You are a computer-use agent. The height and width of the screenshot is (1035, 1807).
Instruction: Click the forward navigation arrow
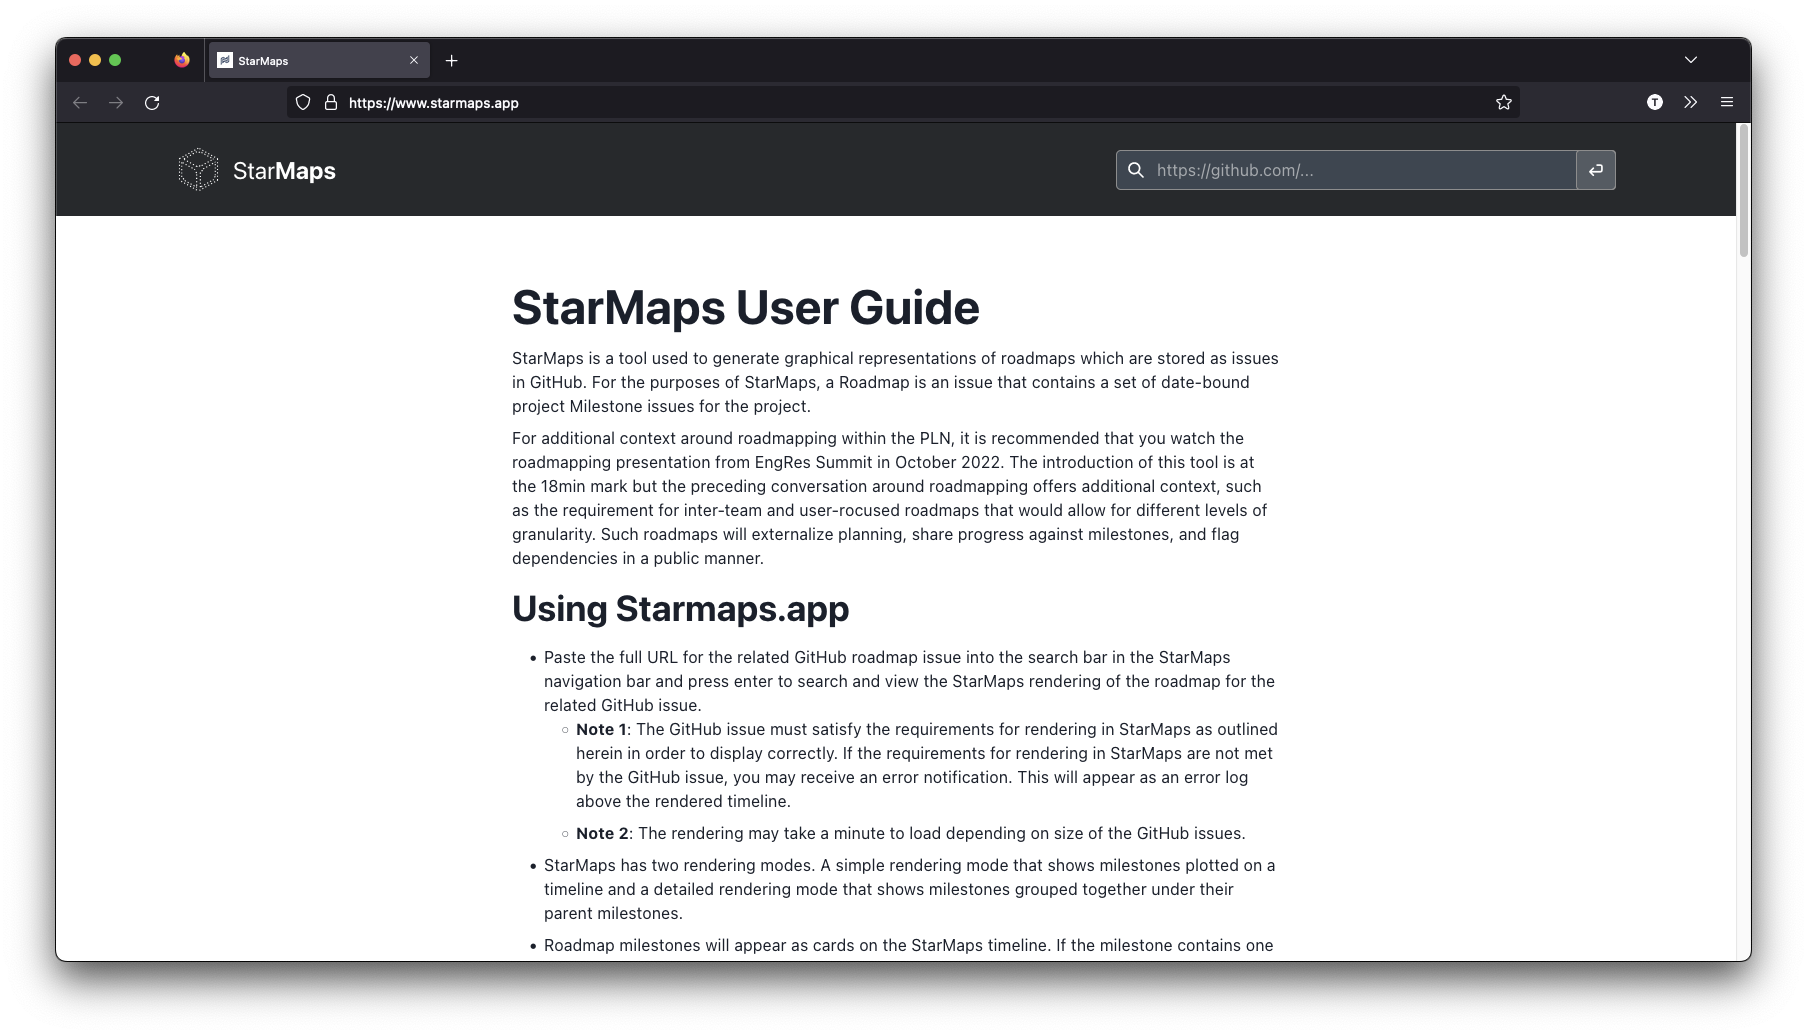tap(117, 102)
